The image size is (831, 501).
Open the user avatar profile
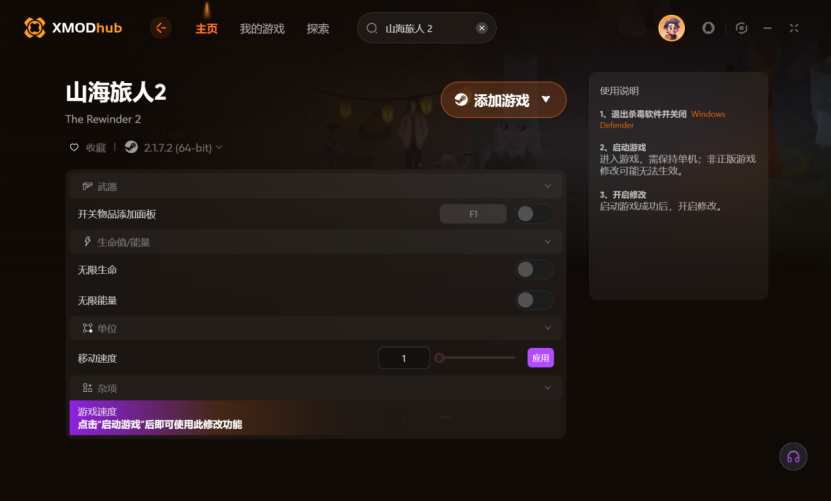tap(671, 28)
